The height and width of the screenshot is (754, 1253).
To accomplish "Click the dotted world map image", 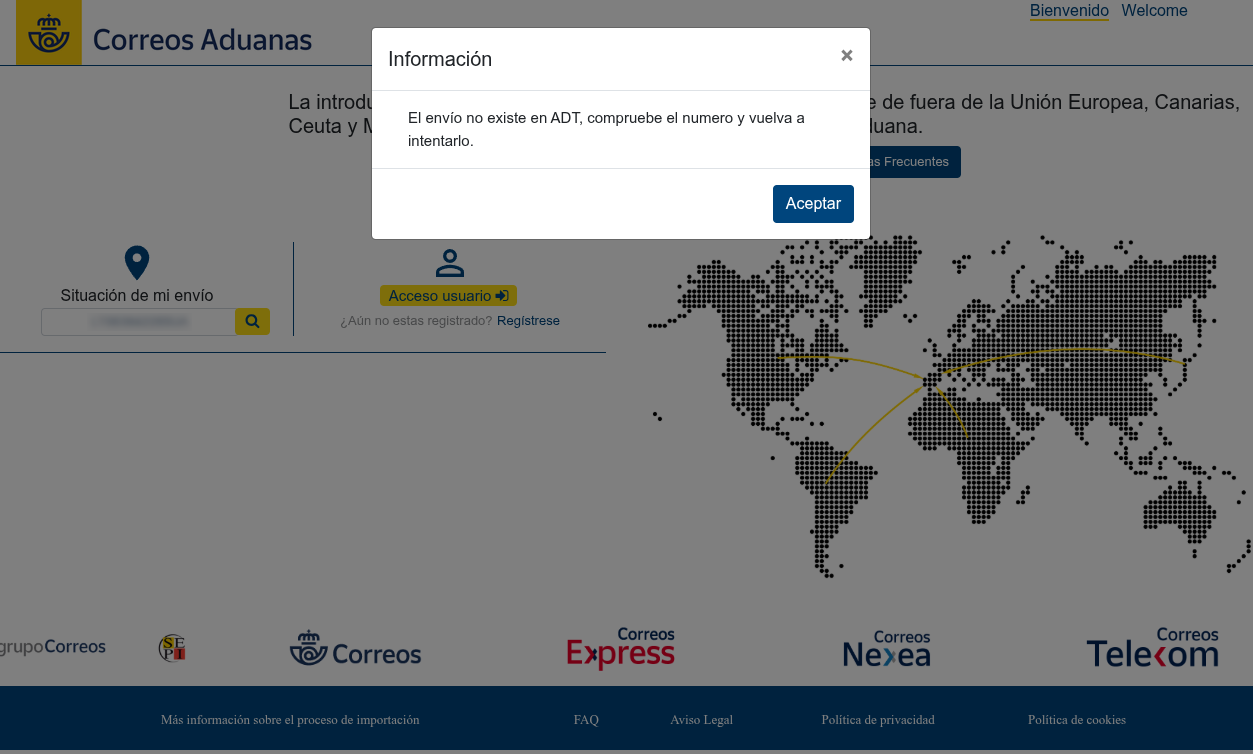I will tap(949, 406).
